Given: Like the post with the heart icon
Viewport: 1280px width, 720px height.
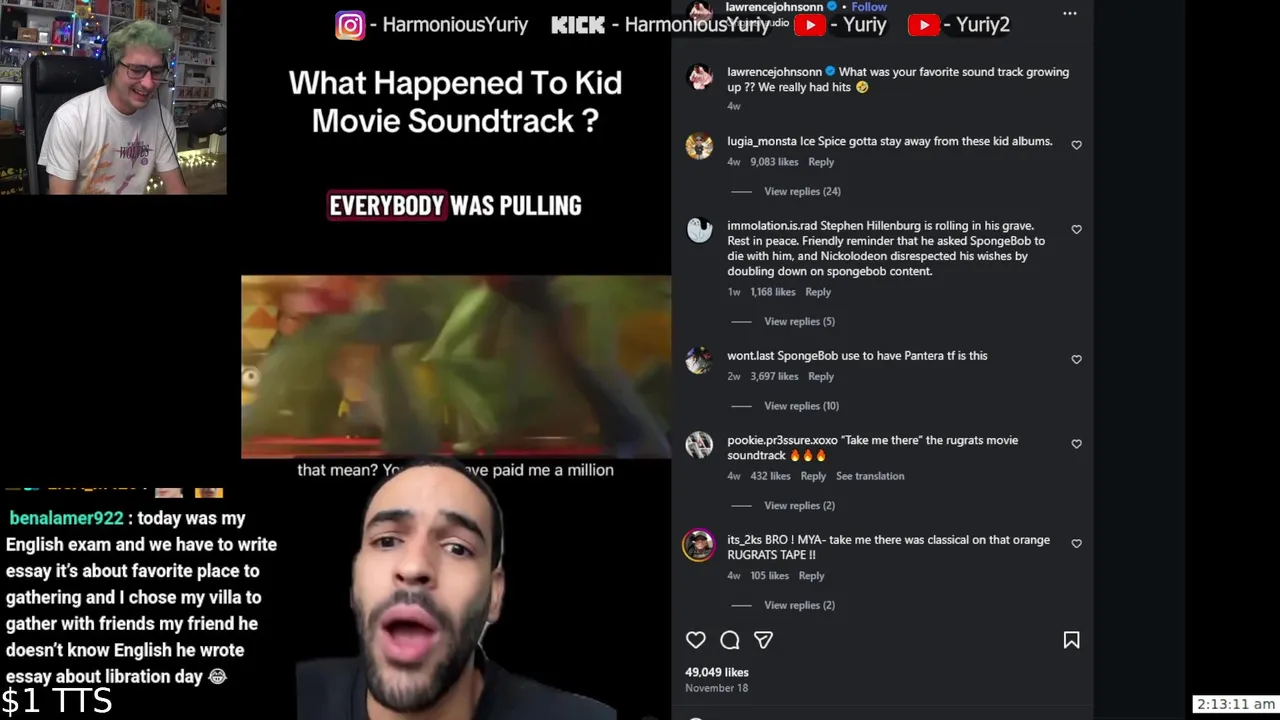Looking at the screenshot, I should [696, 640].
